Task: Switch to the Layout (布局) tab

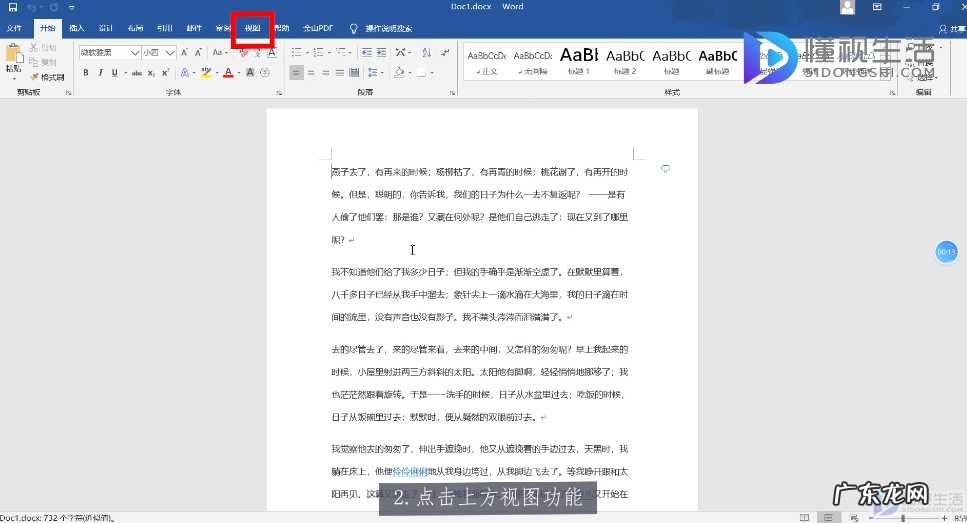Action: pyautogui.click(x=135, y=28)
